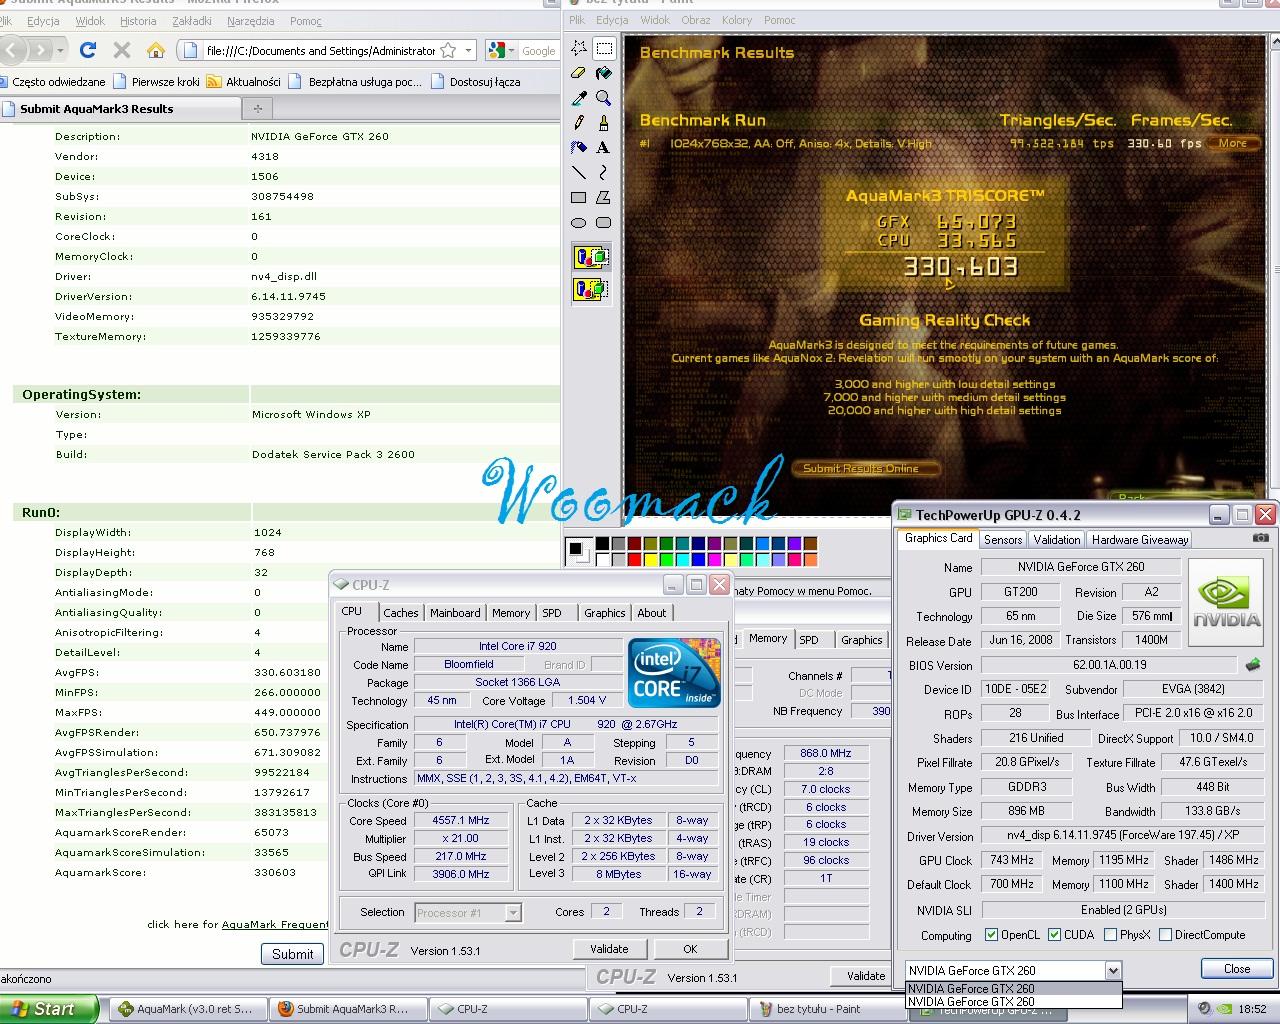This screenshot has width=1280, height=1024.
Task: Switch to bez tytułu - Paint taskbar button
Action: (827, 1009)
